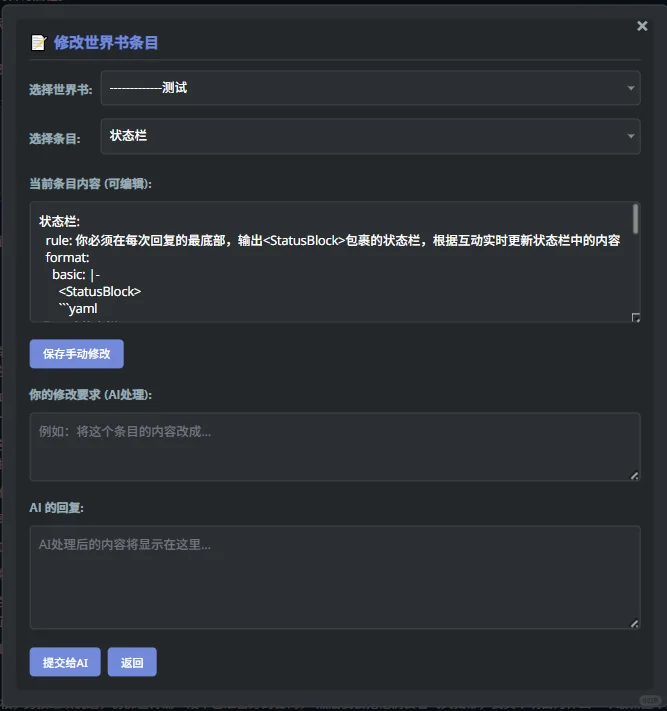Image resolution: width=667 pixels, height=711 pixels.
Task: Click the resize handle of the entry content textarea
Action: [x=636, y=317]
